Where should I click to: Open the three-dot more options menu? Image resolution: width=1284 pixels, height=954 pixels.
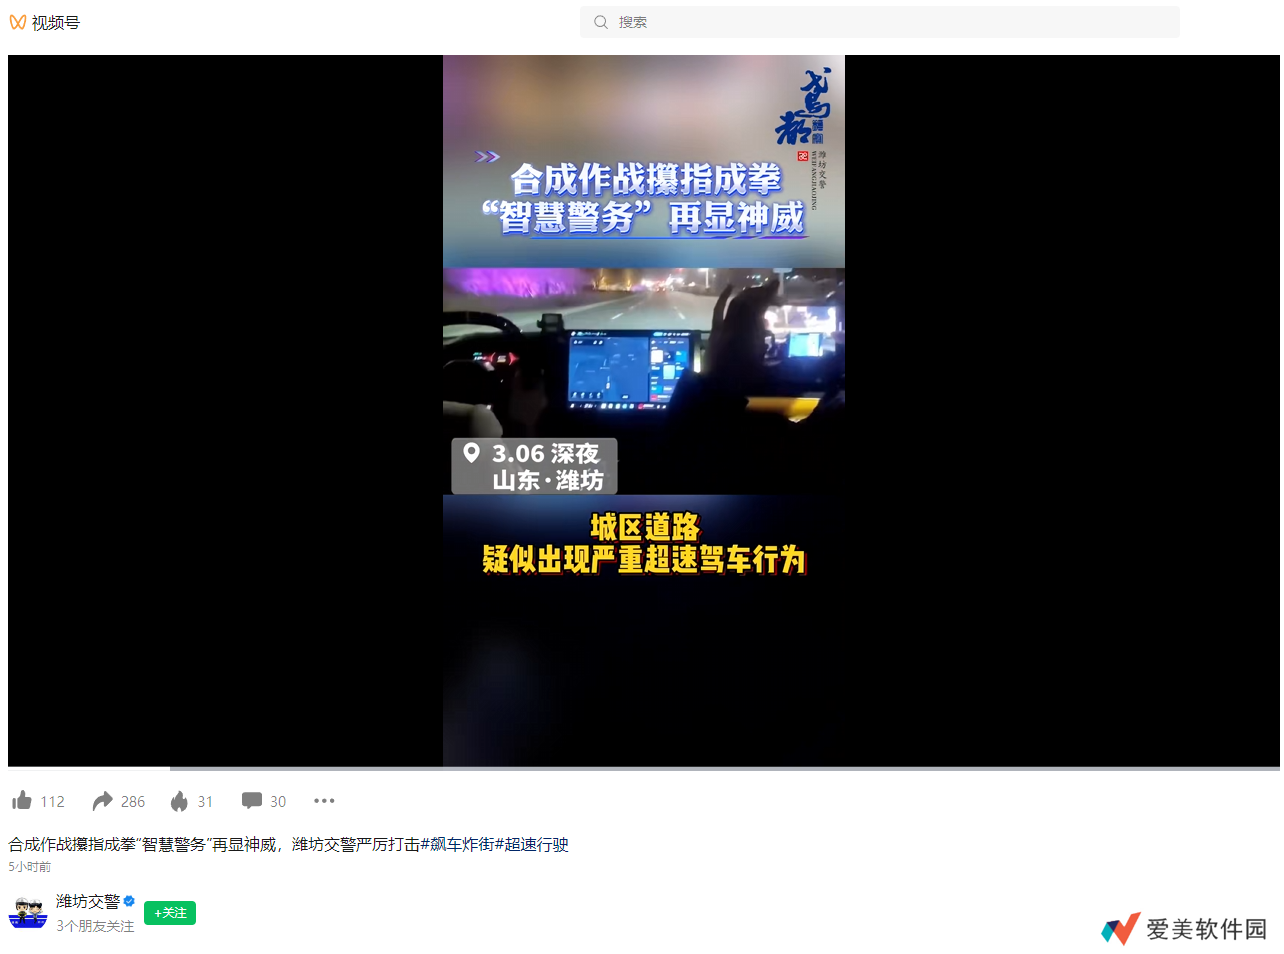(324, 801)
